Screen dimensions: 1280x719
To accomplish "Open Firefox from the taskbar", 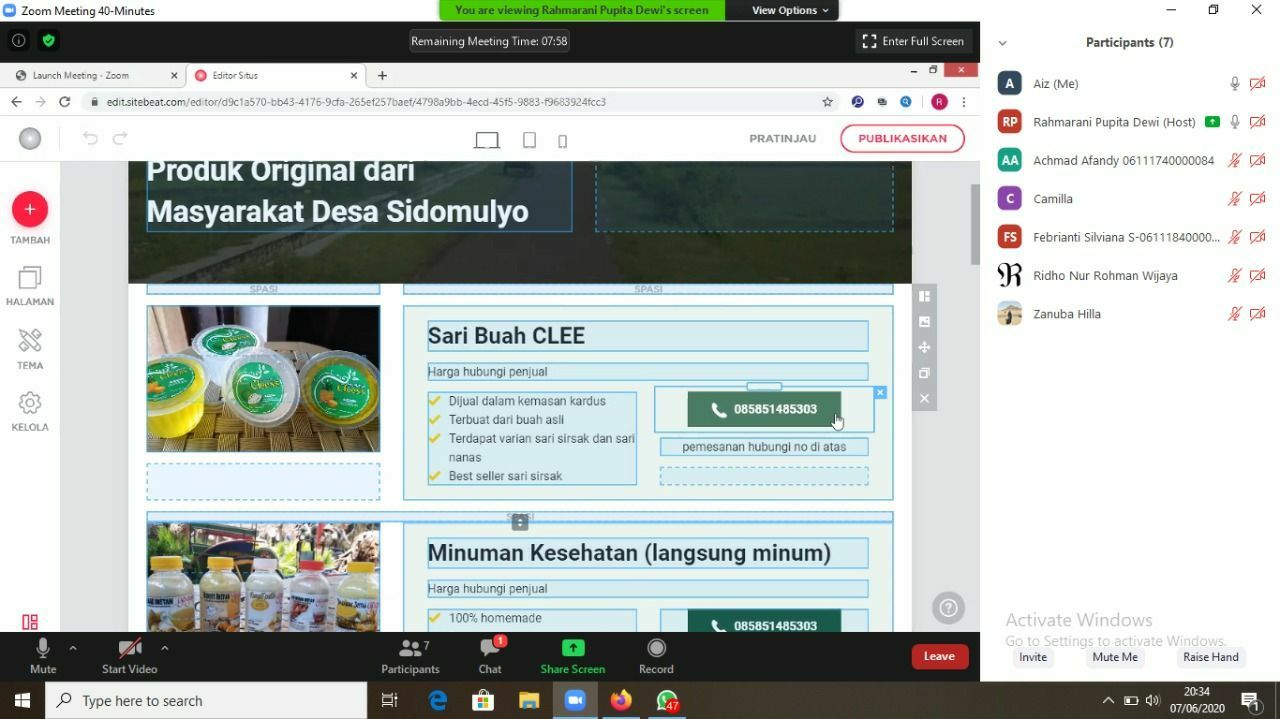I will [621, 701].
